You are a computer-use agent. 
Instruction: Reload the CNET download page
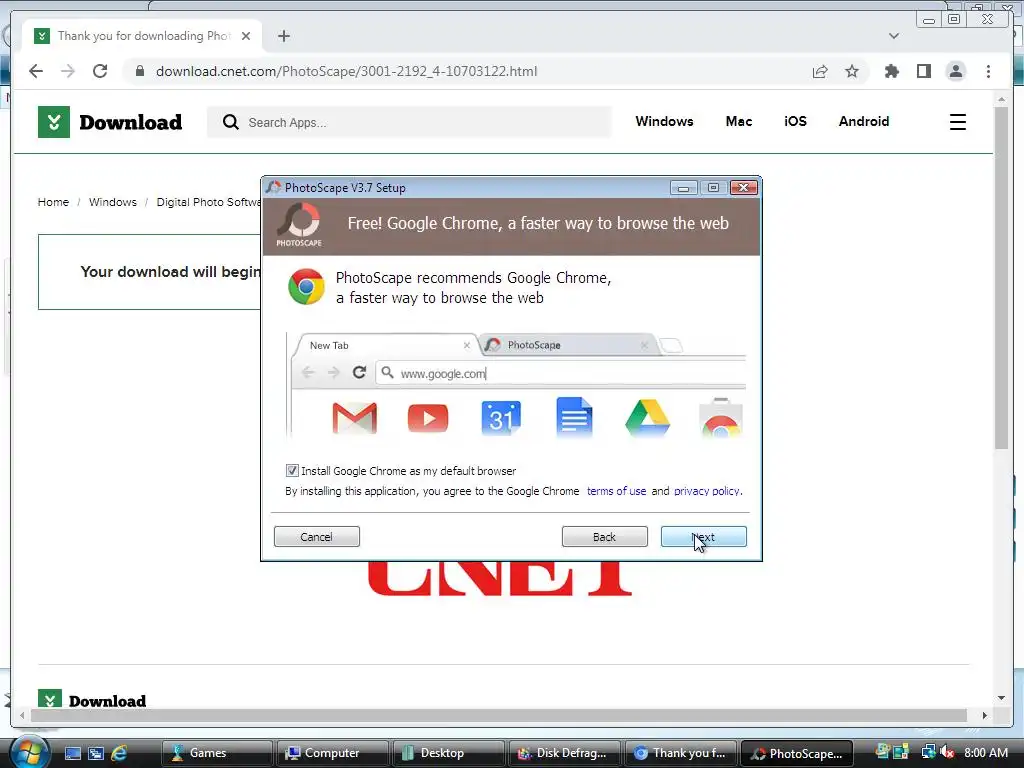click(x=100, y=71)
